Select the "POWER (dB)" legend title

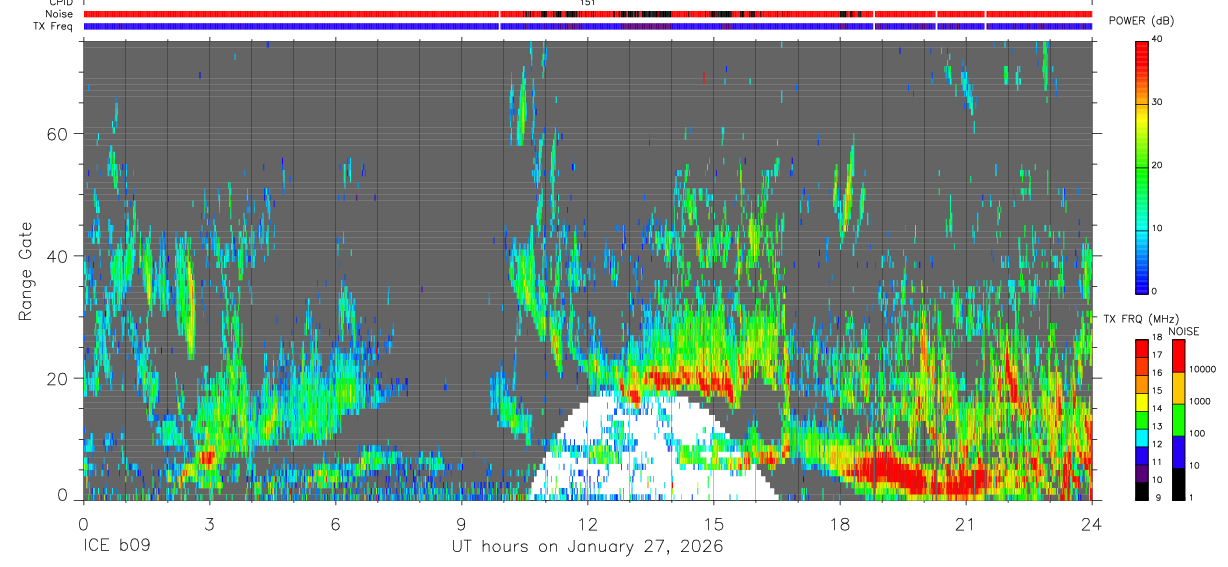click(1141, 21)
